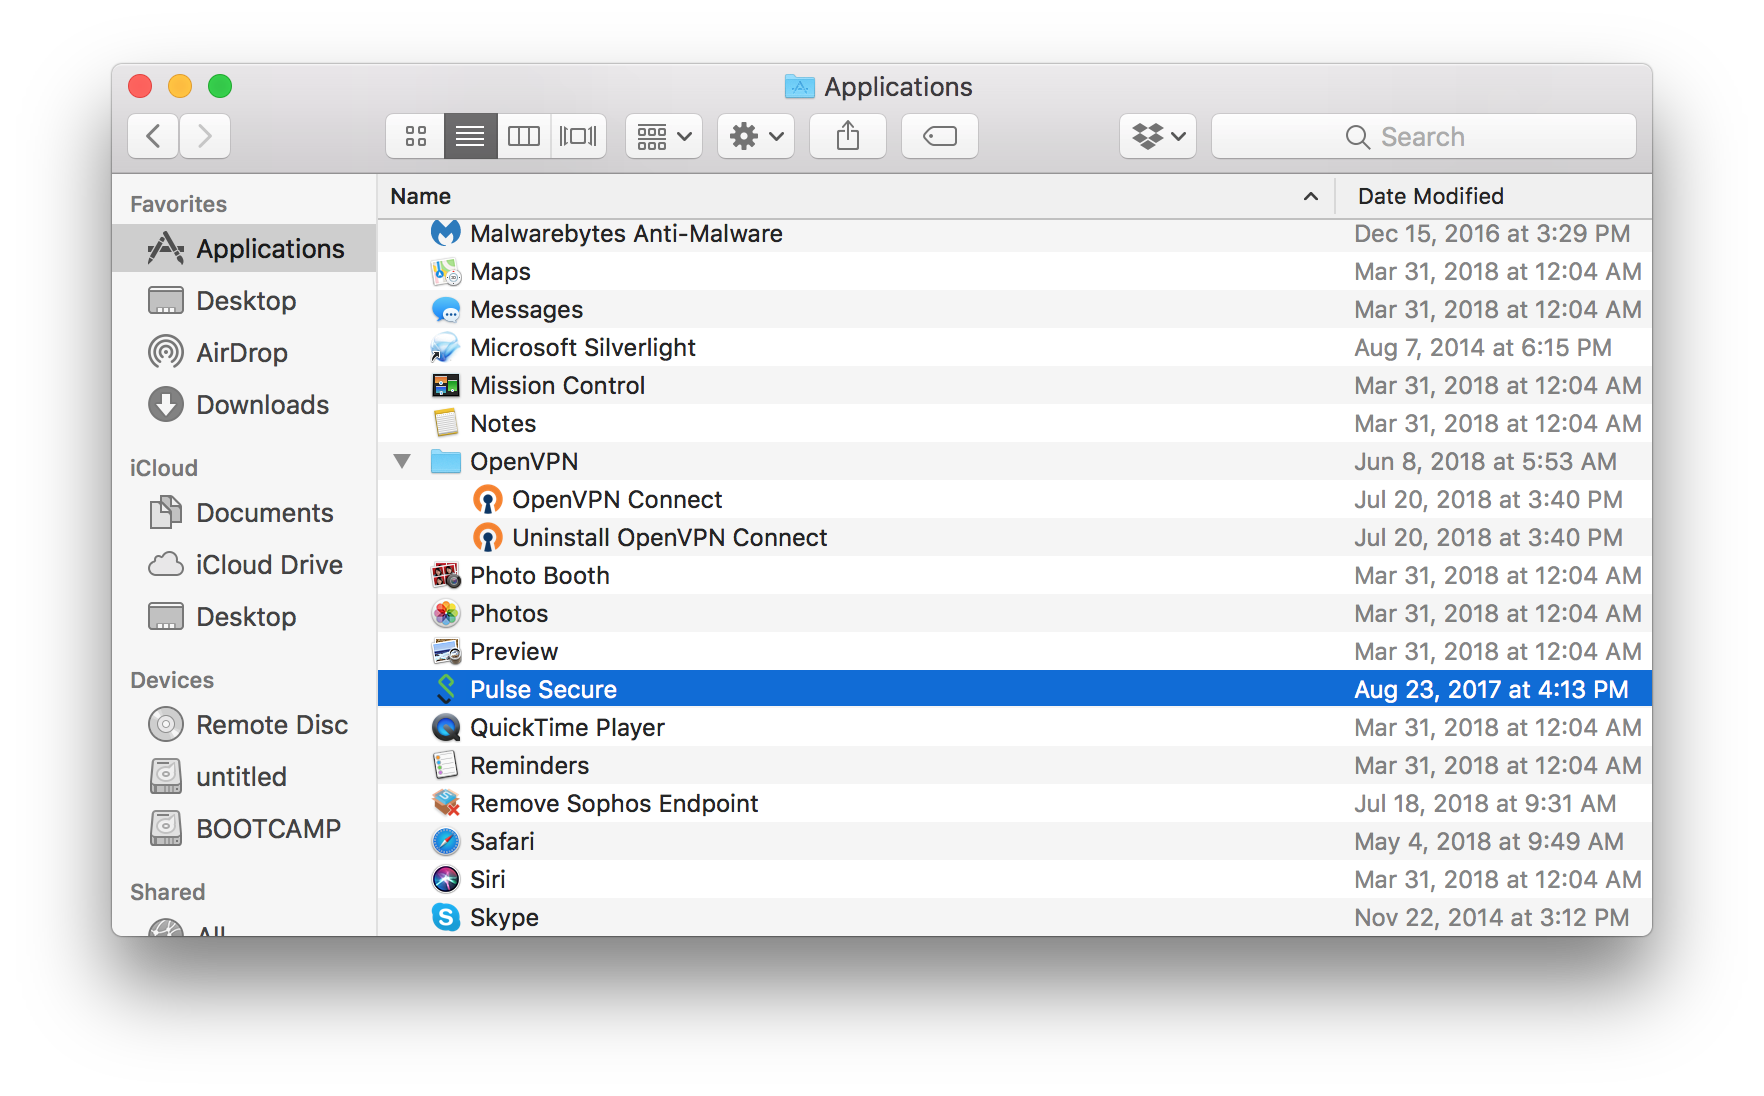Click the OpenVPN folder icon

tap(446, 462)
